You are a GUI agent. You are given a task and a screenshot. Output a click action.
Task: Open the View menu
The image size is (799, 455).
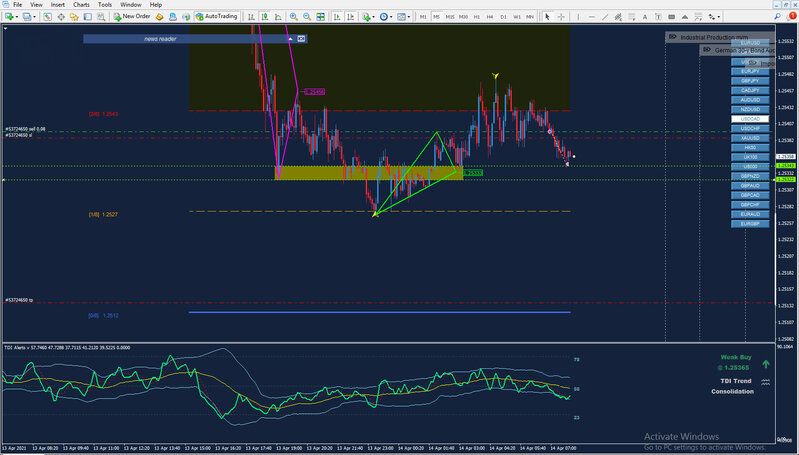tap(36, 5)
